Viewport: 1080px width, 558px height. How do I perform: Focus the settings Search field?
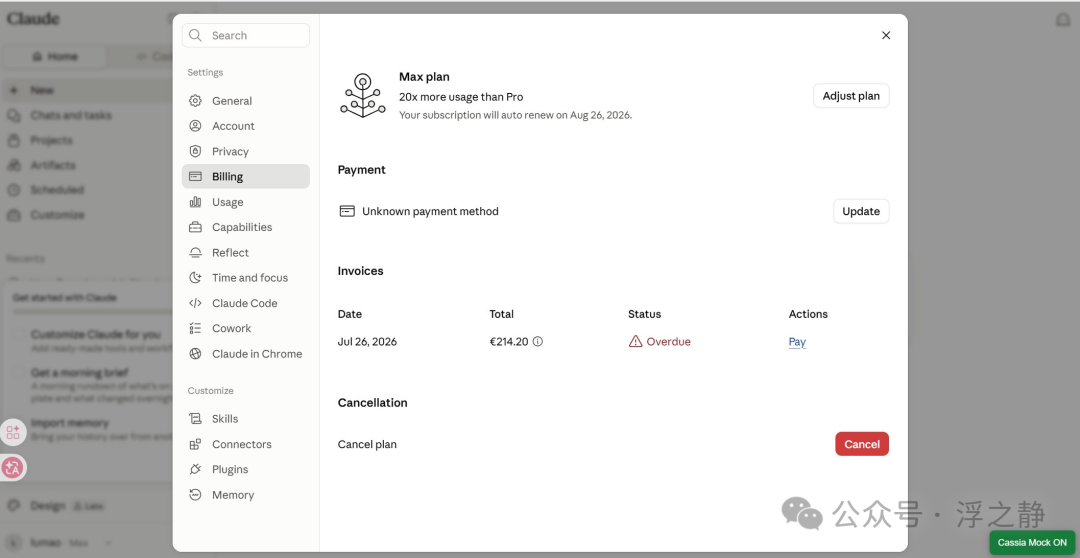tap(246, 35)
